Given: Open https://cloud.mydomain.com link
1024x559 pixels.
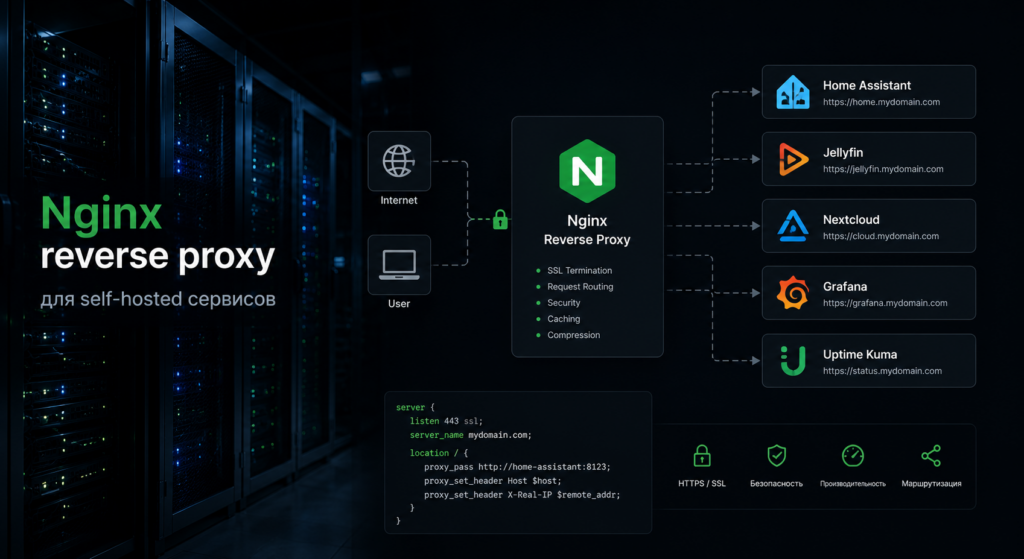Looking at the screenshot, I should [880, 236].
